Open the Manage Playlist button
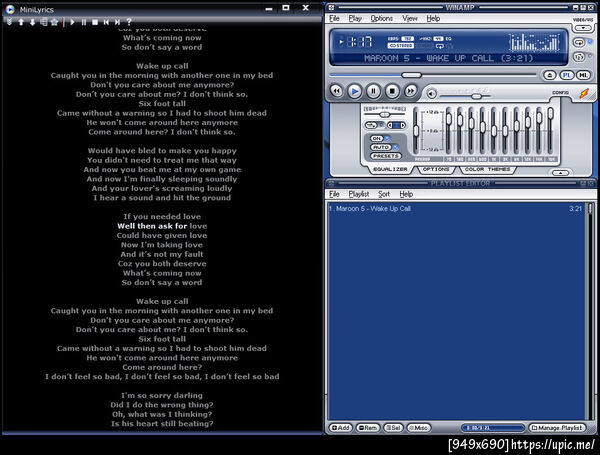This screenshot has height=455, width=600. click(x=557, y=428)
